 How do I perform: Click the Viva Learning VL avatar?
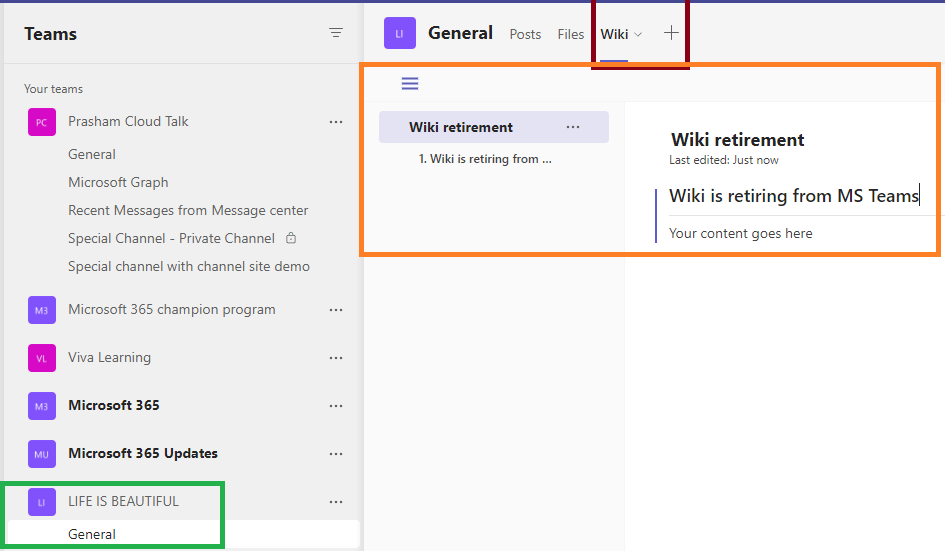pyautogui.click(x=42, y=358)
